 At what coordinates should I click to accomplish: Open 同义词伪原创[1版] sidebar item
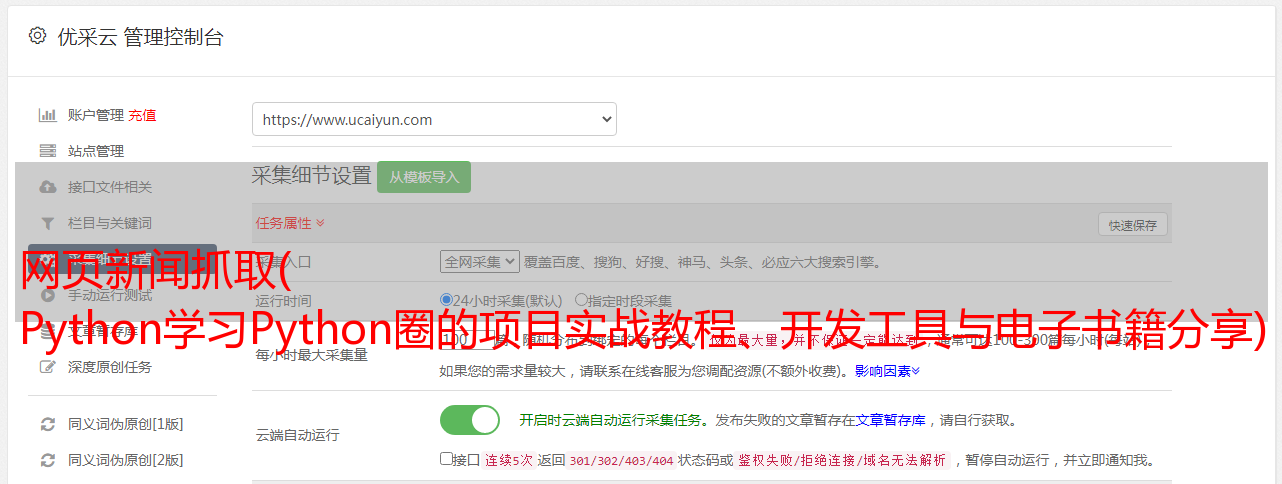[126, 424]
